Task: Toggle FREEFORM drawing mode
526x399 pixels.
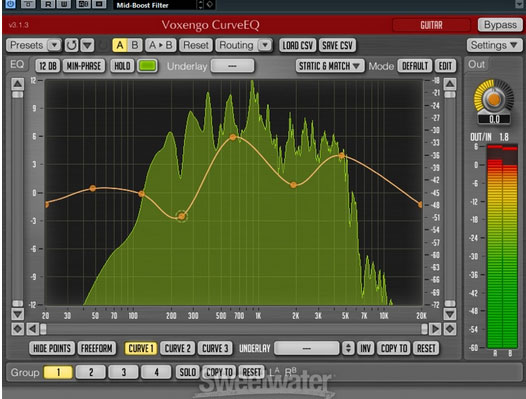Action: 97,348
